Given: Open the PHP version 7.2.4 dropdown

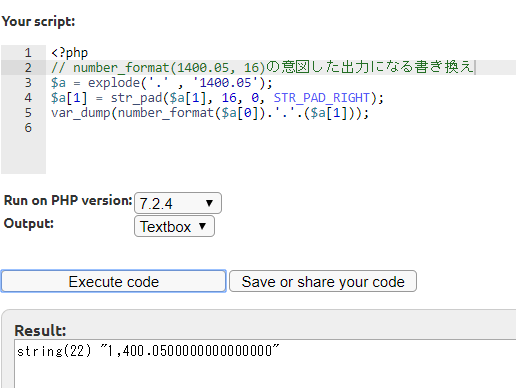Looking at the screenshot, I should pyautogui.click(x=178, y=203).
